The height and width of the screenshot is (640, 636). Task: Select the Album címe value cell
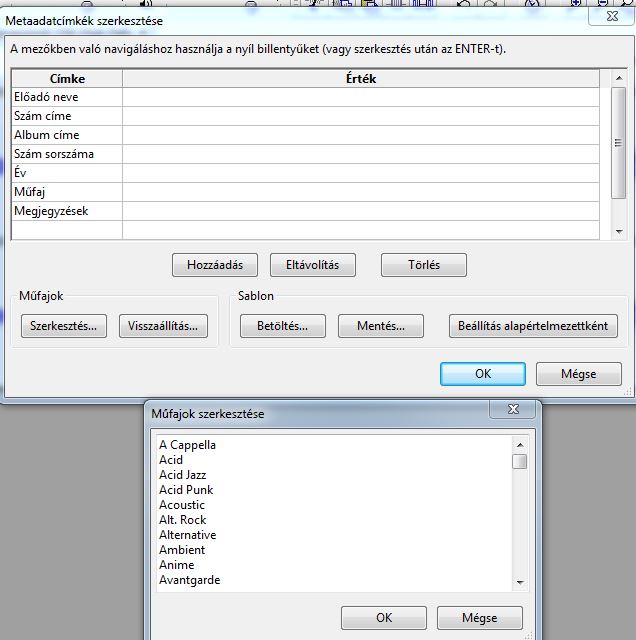(360, 135)
